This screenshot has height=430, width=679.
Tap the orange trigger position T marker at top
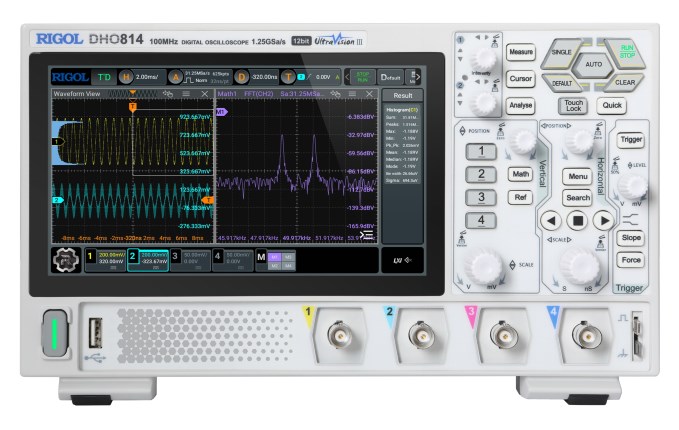(133, 107)
